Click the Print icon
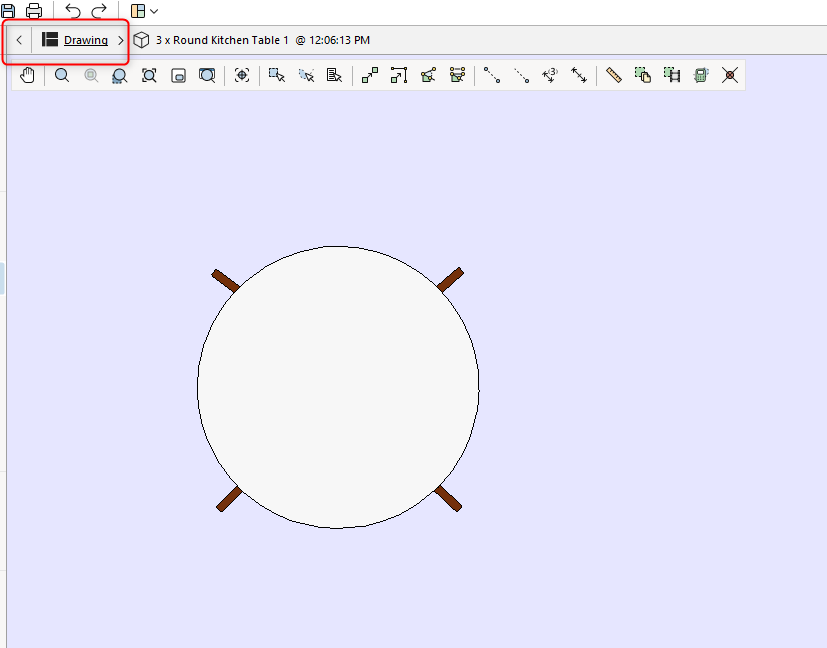Viewport: 827px width, 648px height. [x=34, y=11]
